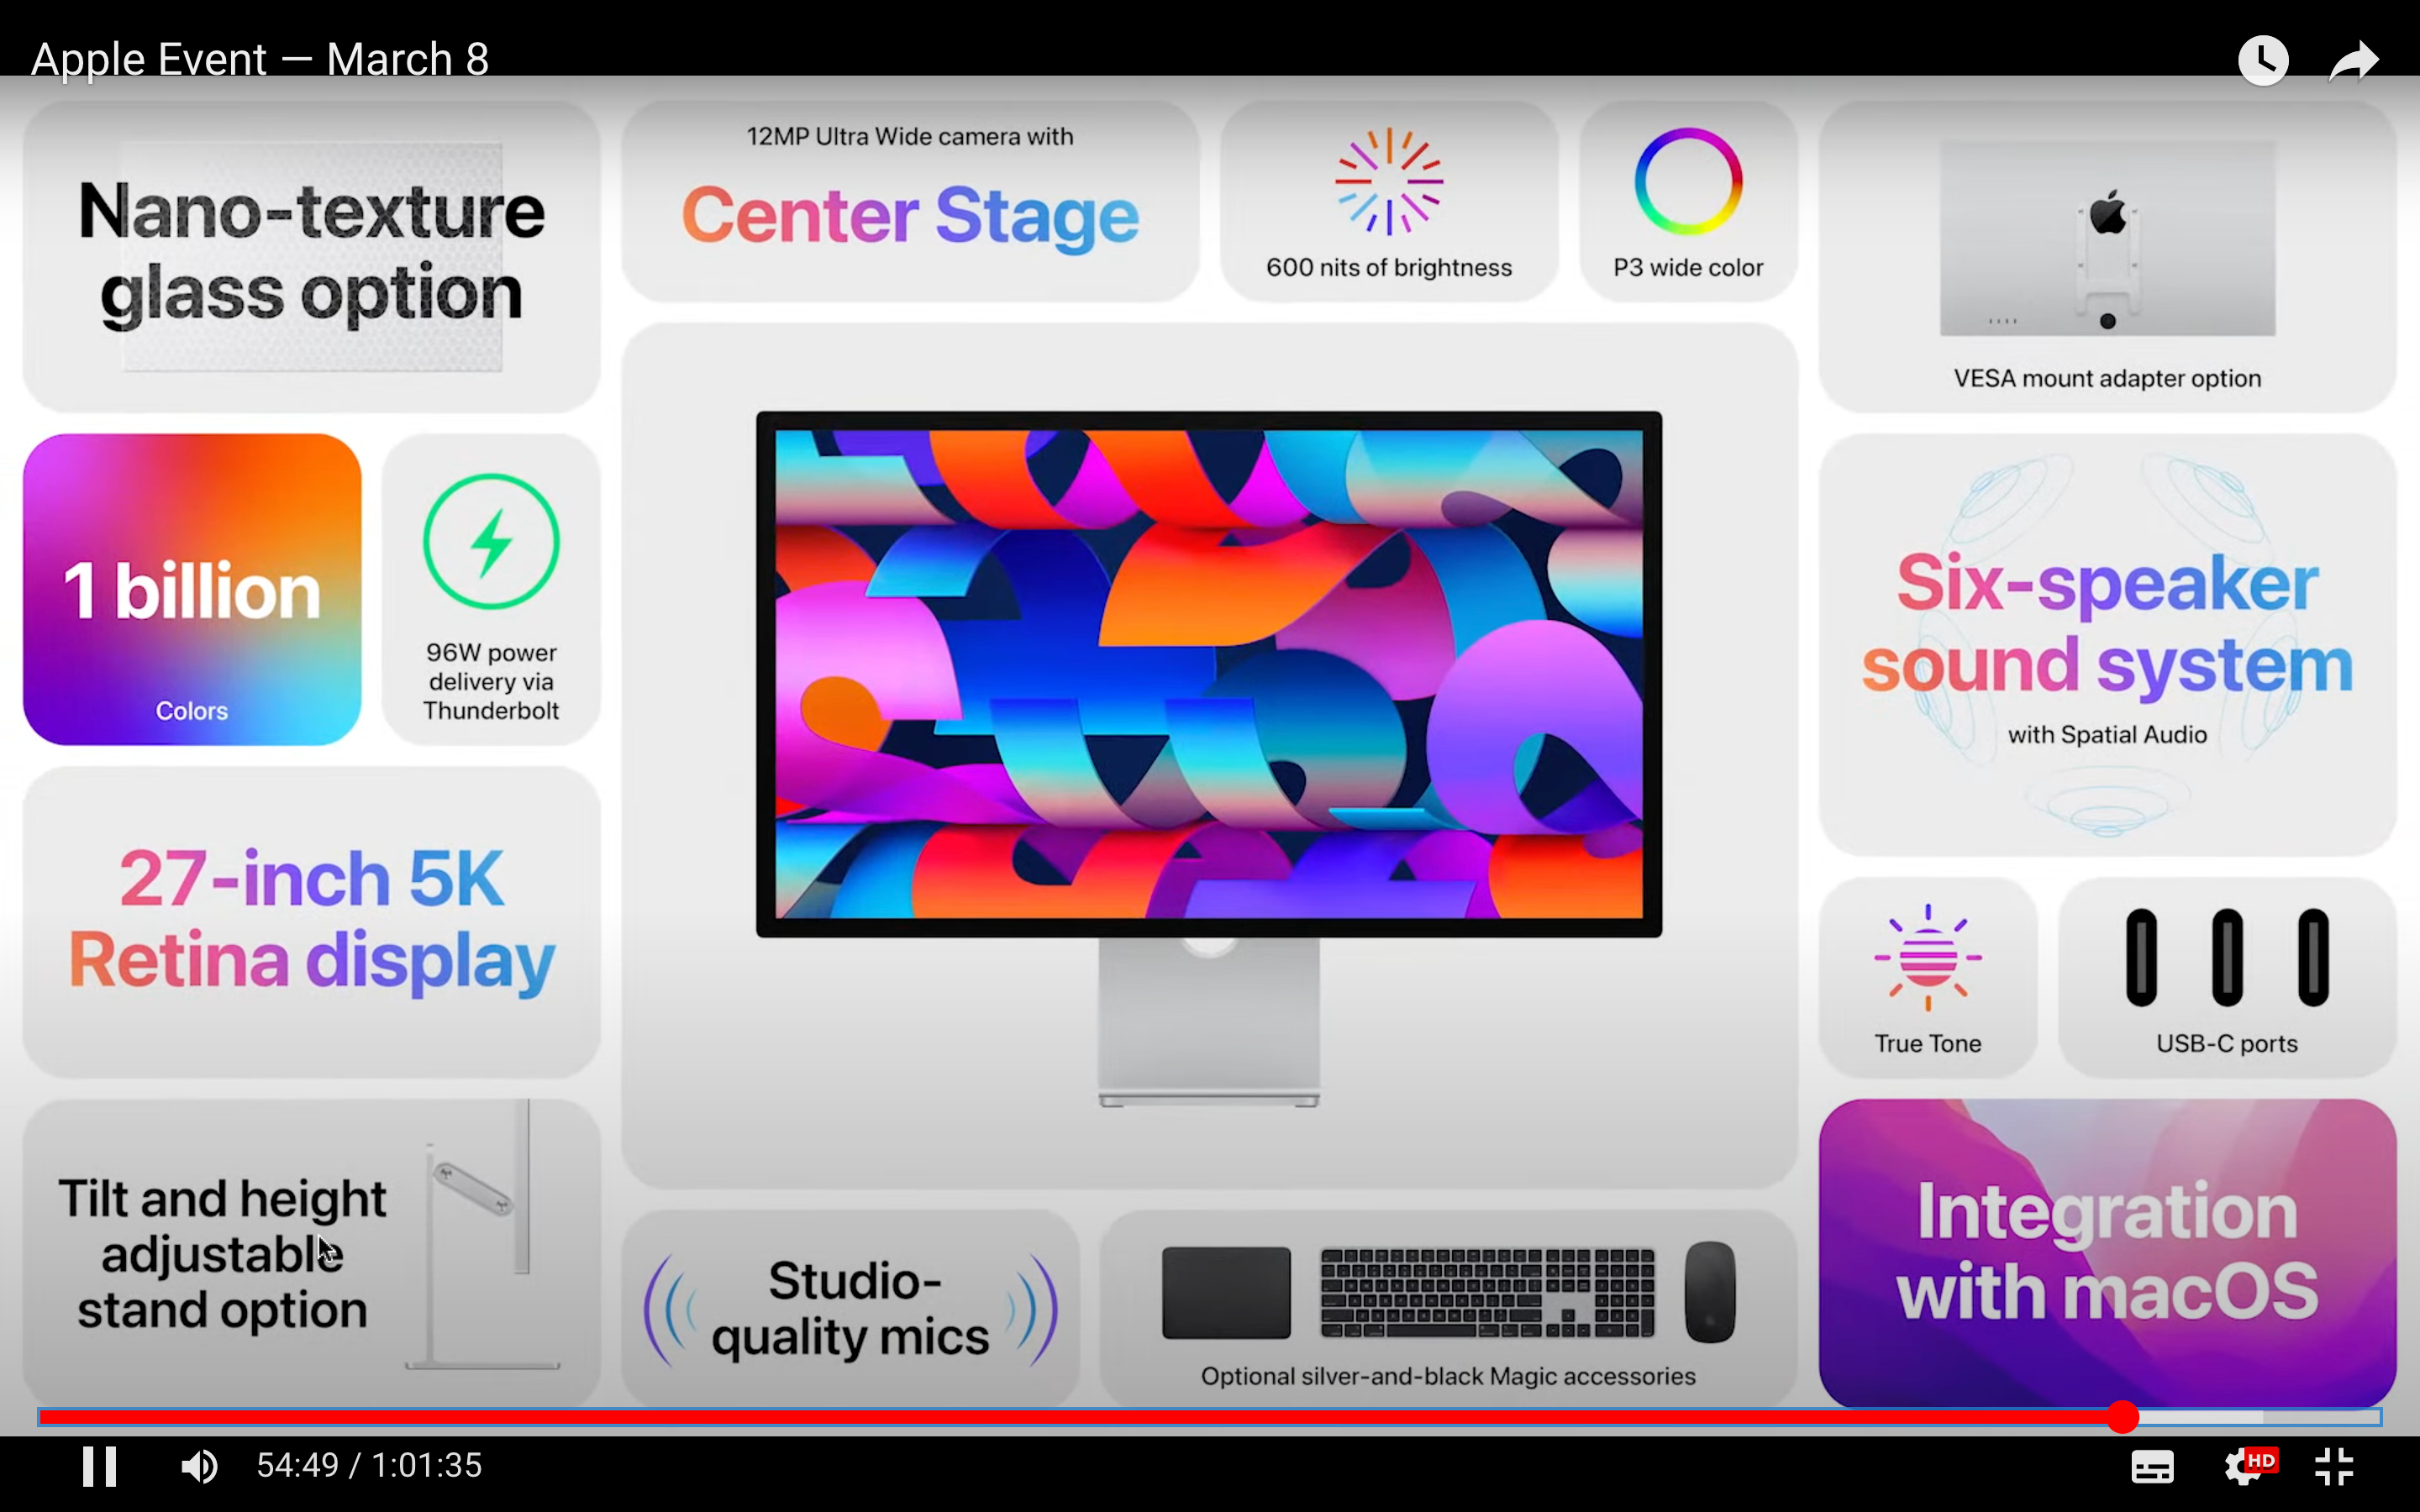This screenshot has width=2420, height=1512.
Task: Click the Magic Keyboard accessories image
Action: tap(1487, 1292)
